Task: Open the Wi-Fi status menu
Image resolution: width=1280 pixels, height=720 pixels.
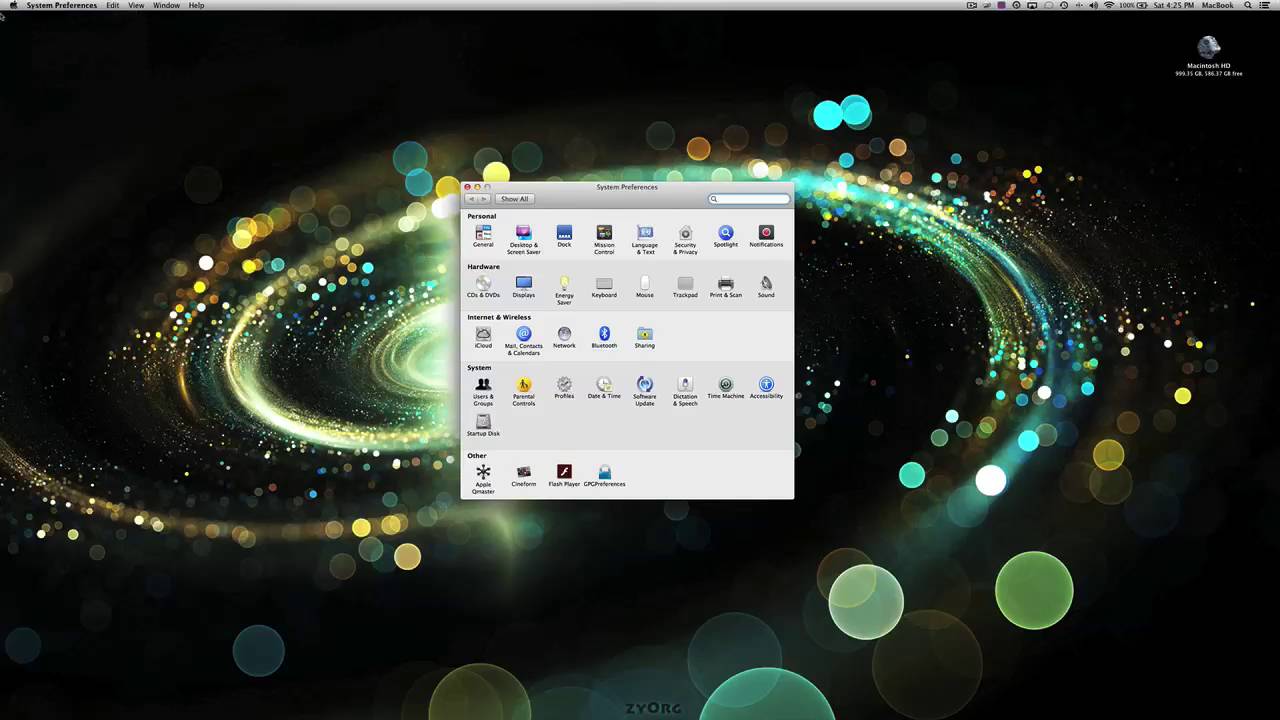Action: (x=1109, y=5)
